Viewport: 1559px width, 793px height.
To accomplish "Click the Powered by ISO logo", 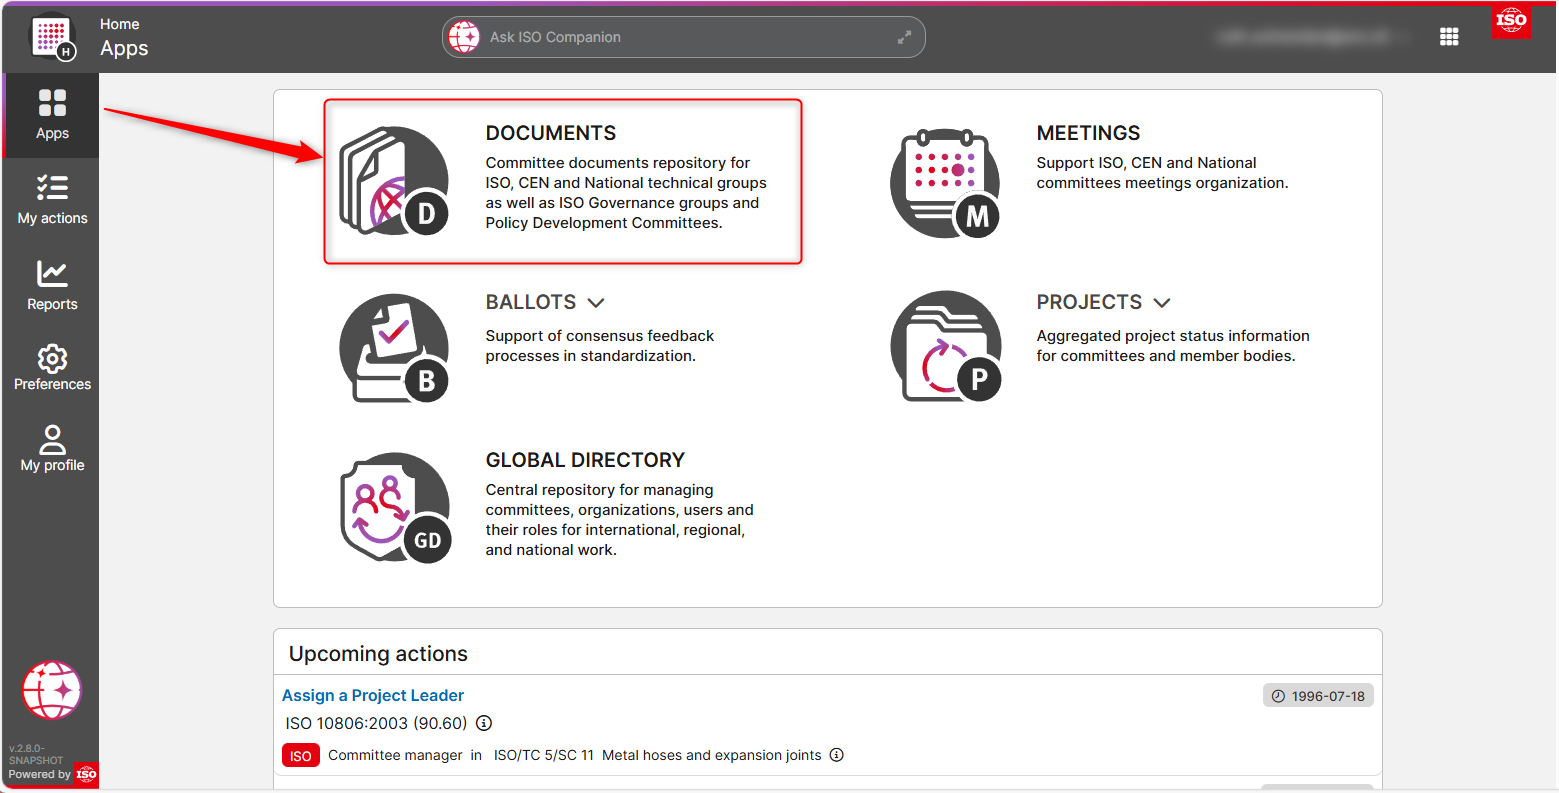I will tap(87, 774).
